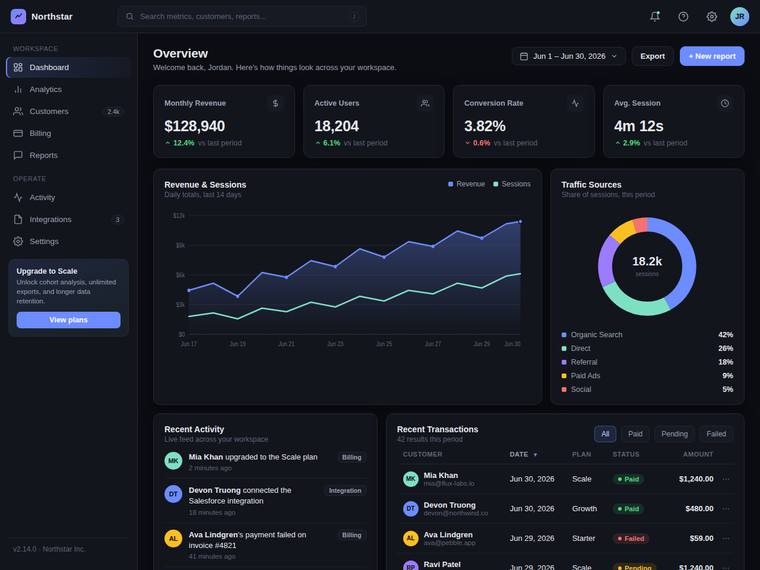Click the Activity pulse icon in the sidebar
760x570 pixels.
[18, 197]
